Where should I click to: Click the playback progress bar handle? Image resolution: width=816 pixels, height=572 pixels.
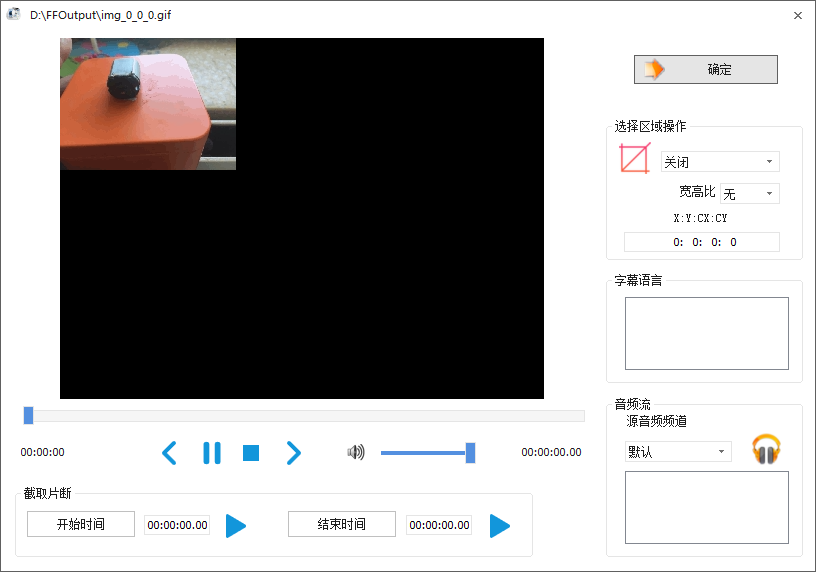pos(29,415)
